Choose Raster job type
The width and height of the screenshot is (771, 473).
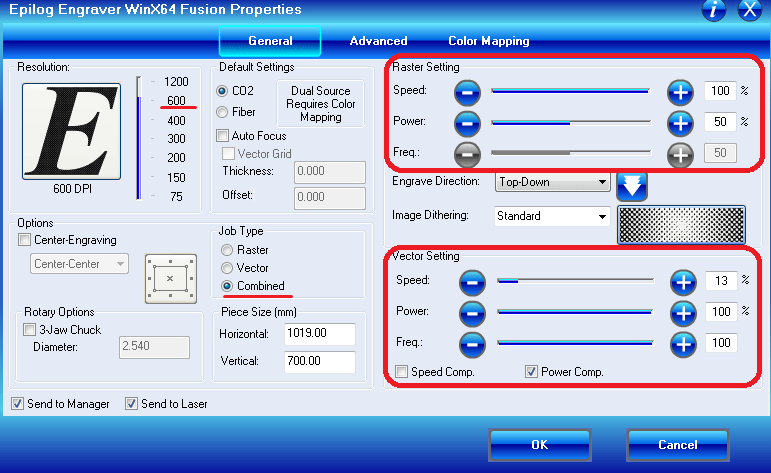[x=227, y=250]
